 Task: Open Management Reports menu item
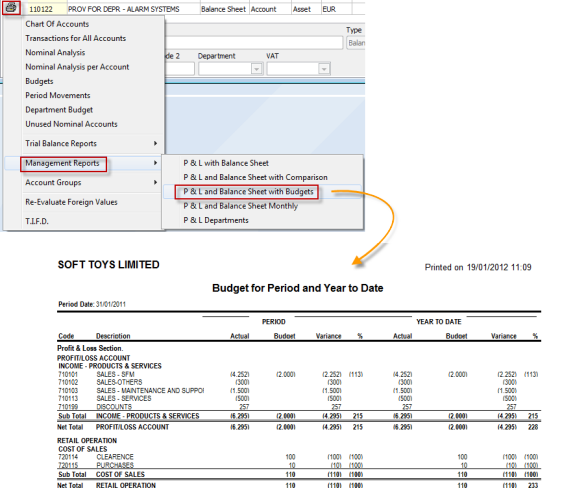(x=83, y=163)
